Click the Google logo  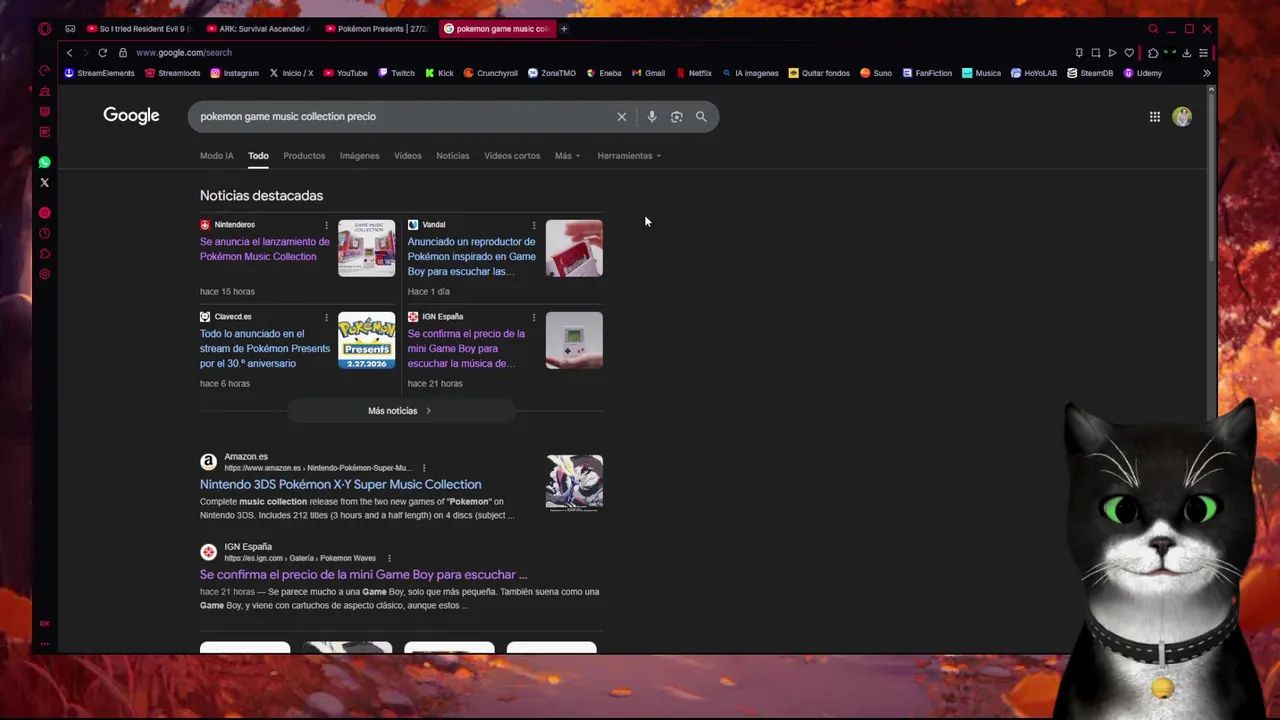[131, 116]
